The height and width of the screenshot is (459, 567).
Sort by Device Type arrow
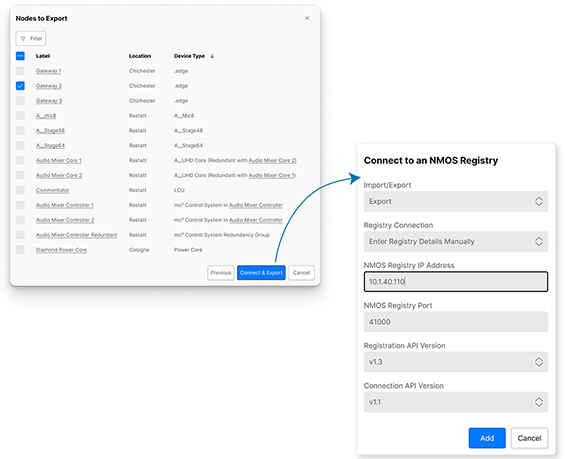tap(212, 56)
